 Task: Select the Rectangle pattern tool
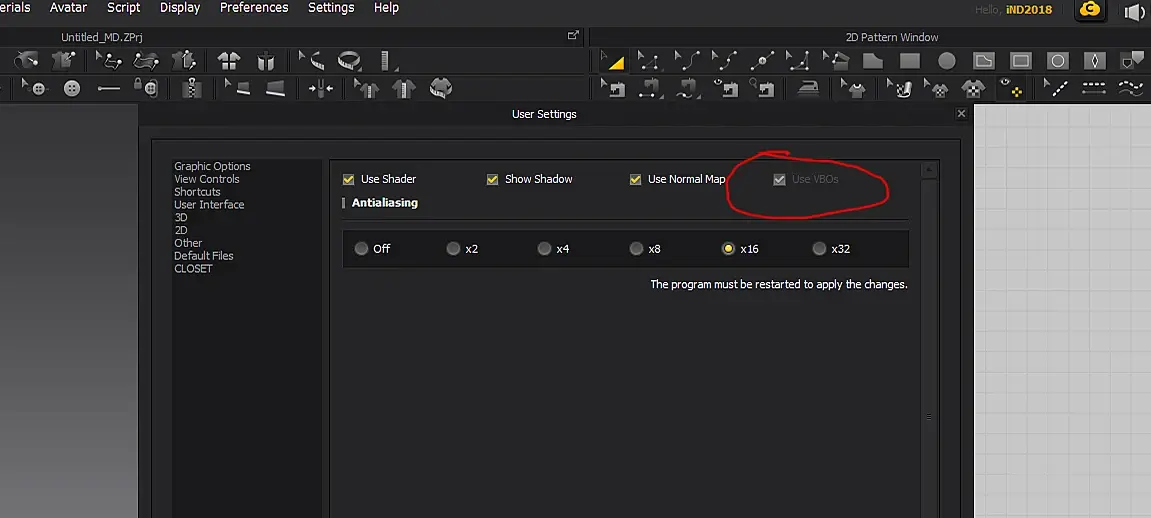click(x=910, y=61)
